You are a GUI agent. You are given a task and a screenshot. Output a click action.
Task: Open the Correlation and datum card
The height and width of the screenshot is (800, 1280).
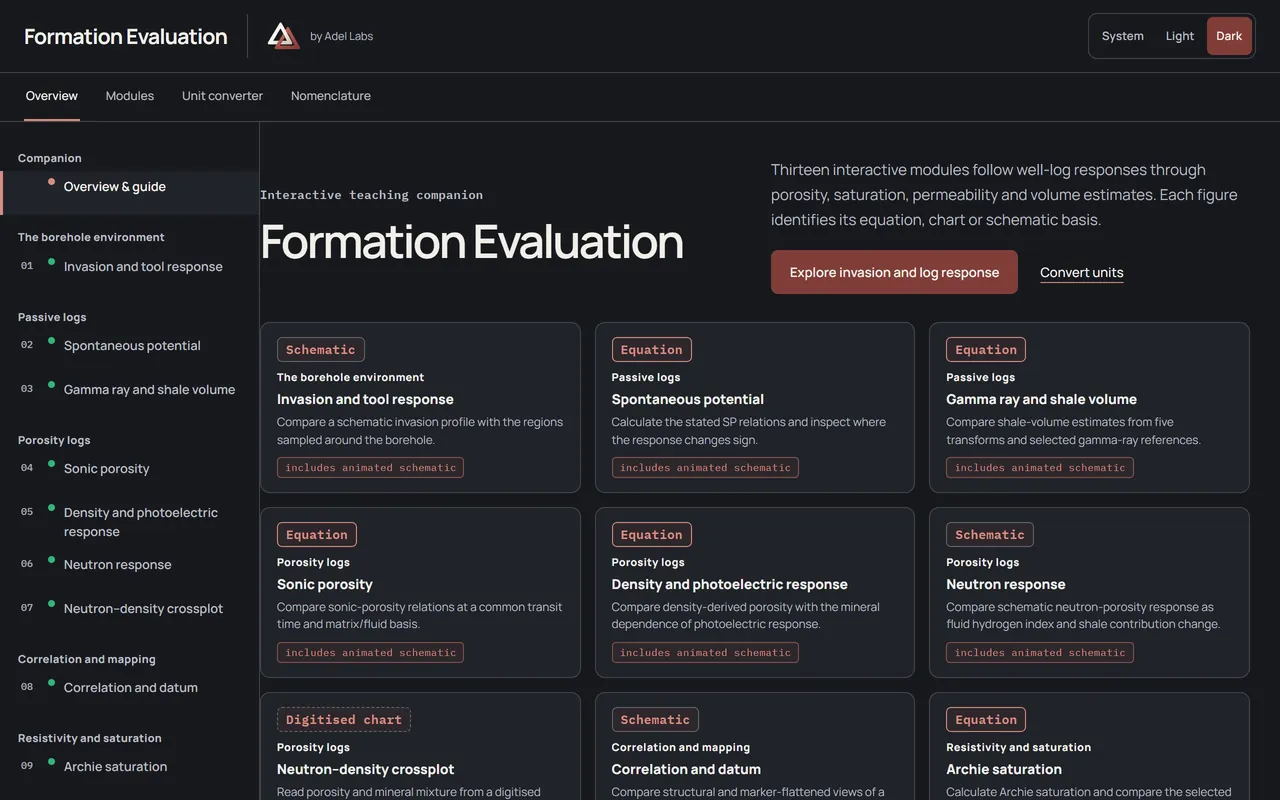[755, 747]
